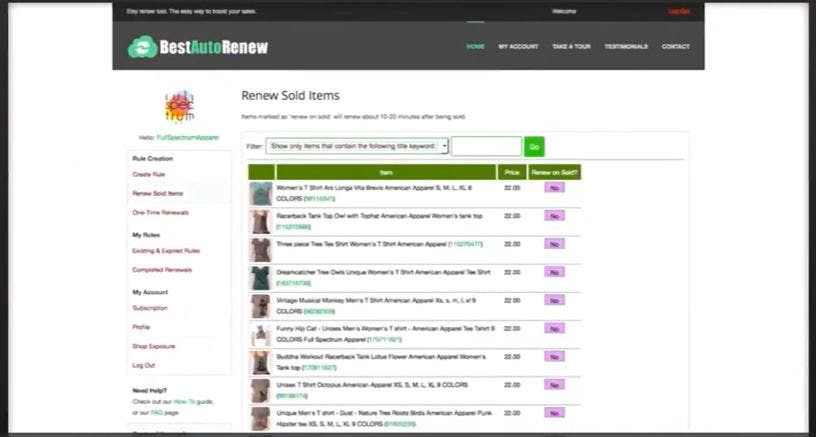
Task: Open the One-Time Renewals sidebar link
Action: click(x=161, y=212)
